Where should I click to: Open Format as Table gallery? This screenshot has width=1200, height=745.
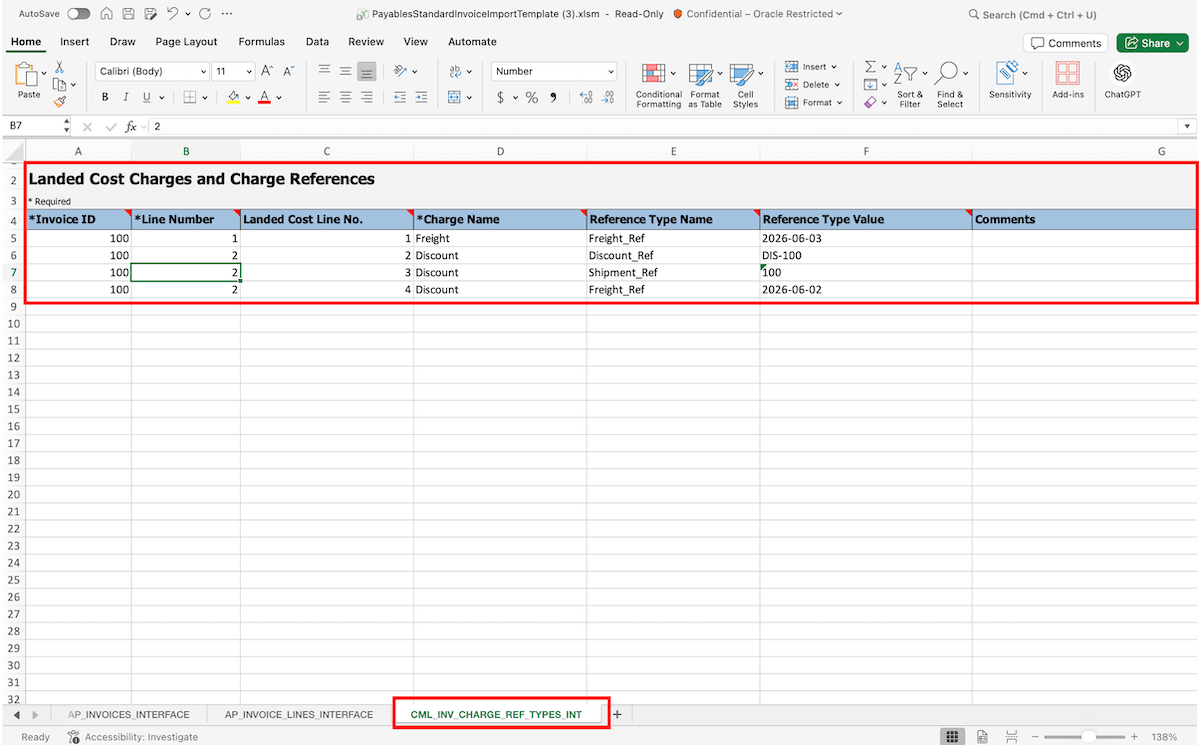coord(705,86)
